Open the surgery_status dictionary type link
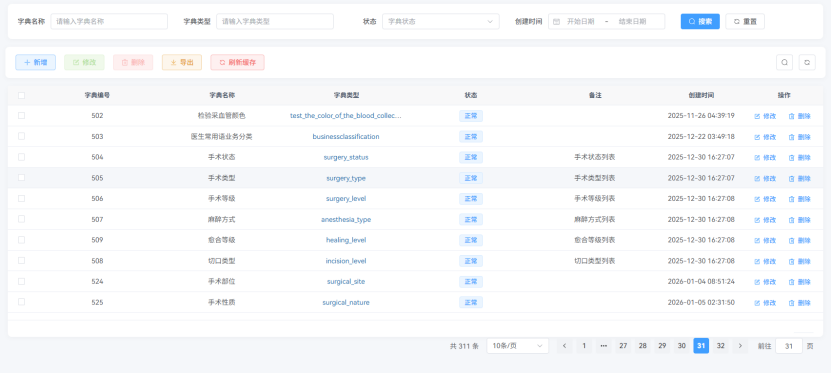 346,157
